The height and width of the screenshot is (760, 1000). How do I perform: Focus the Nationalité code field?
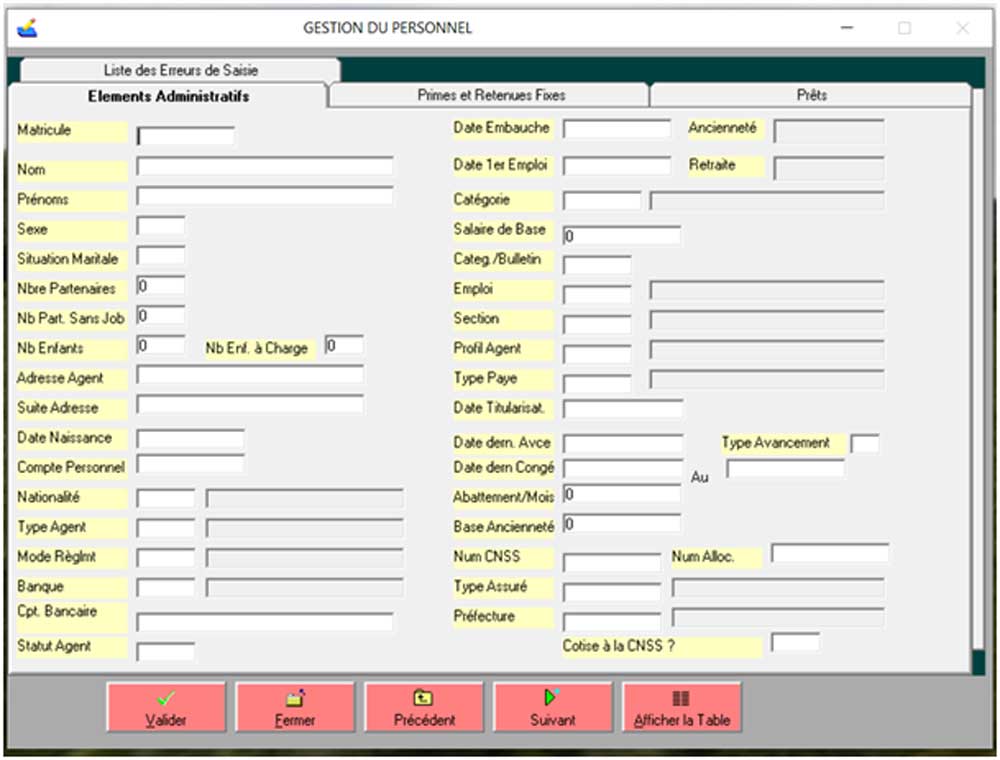pyautogui.click(x=166, y=498)
